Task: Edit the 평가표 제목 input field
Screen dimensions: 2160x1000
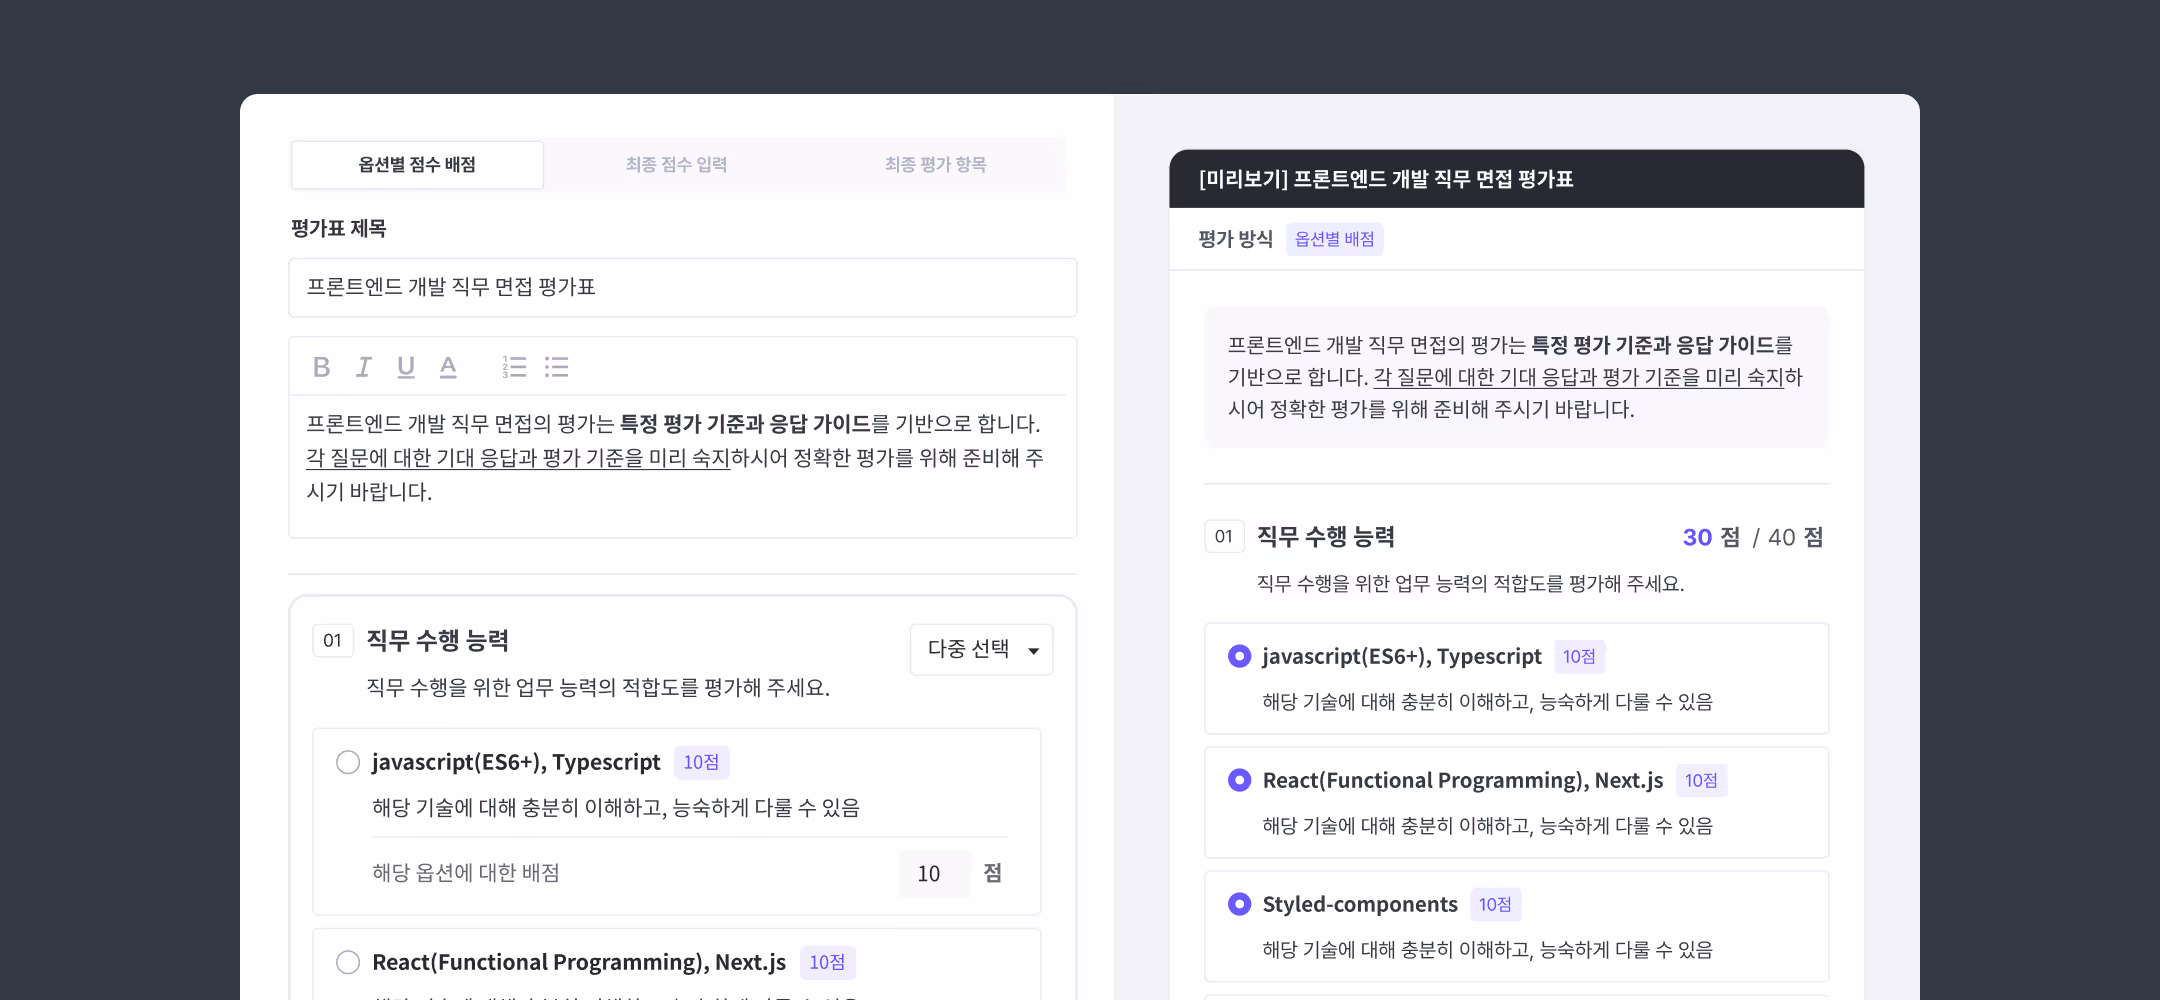Action: coord(683,288)
